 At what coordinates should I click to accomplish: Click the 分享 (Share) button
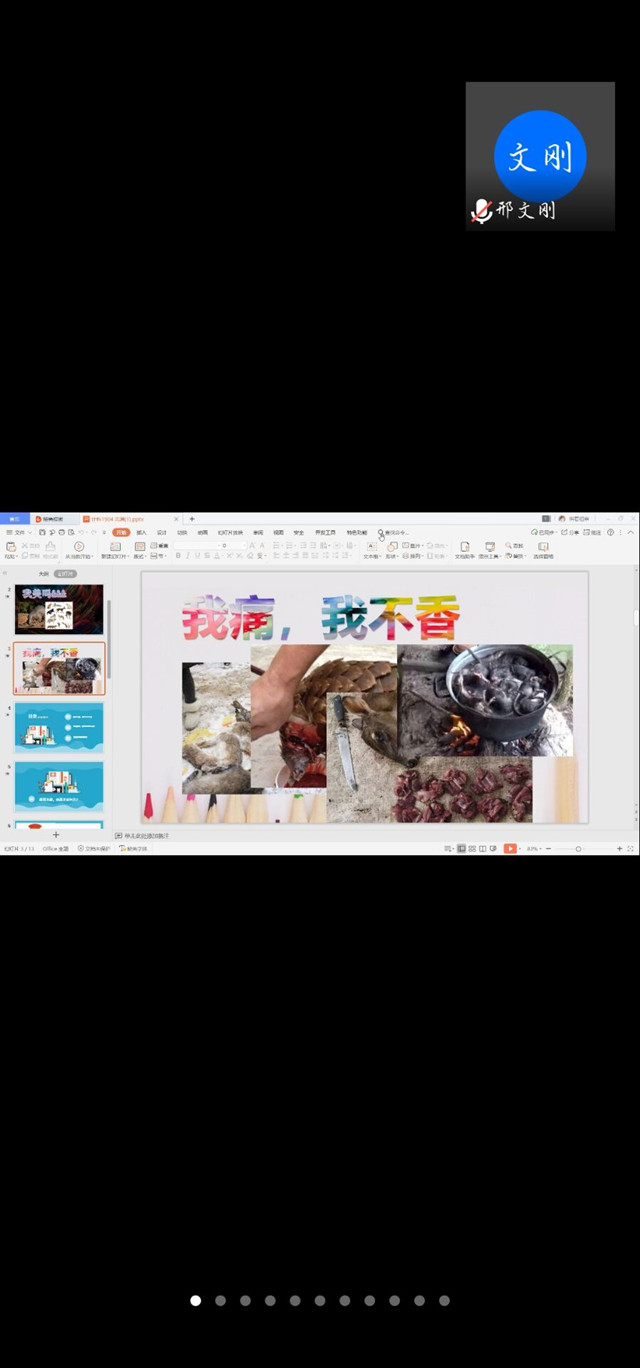[570, 532]
